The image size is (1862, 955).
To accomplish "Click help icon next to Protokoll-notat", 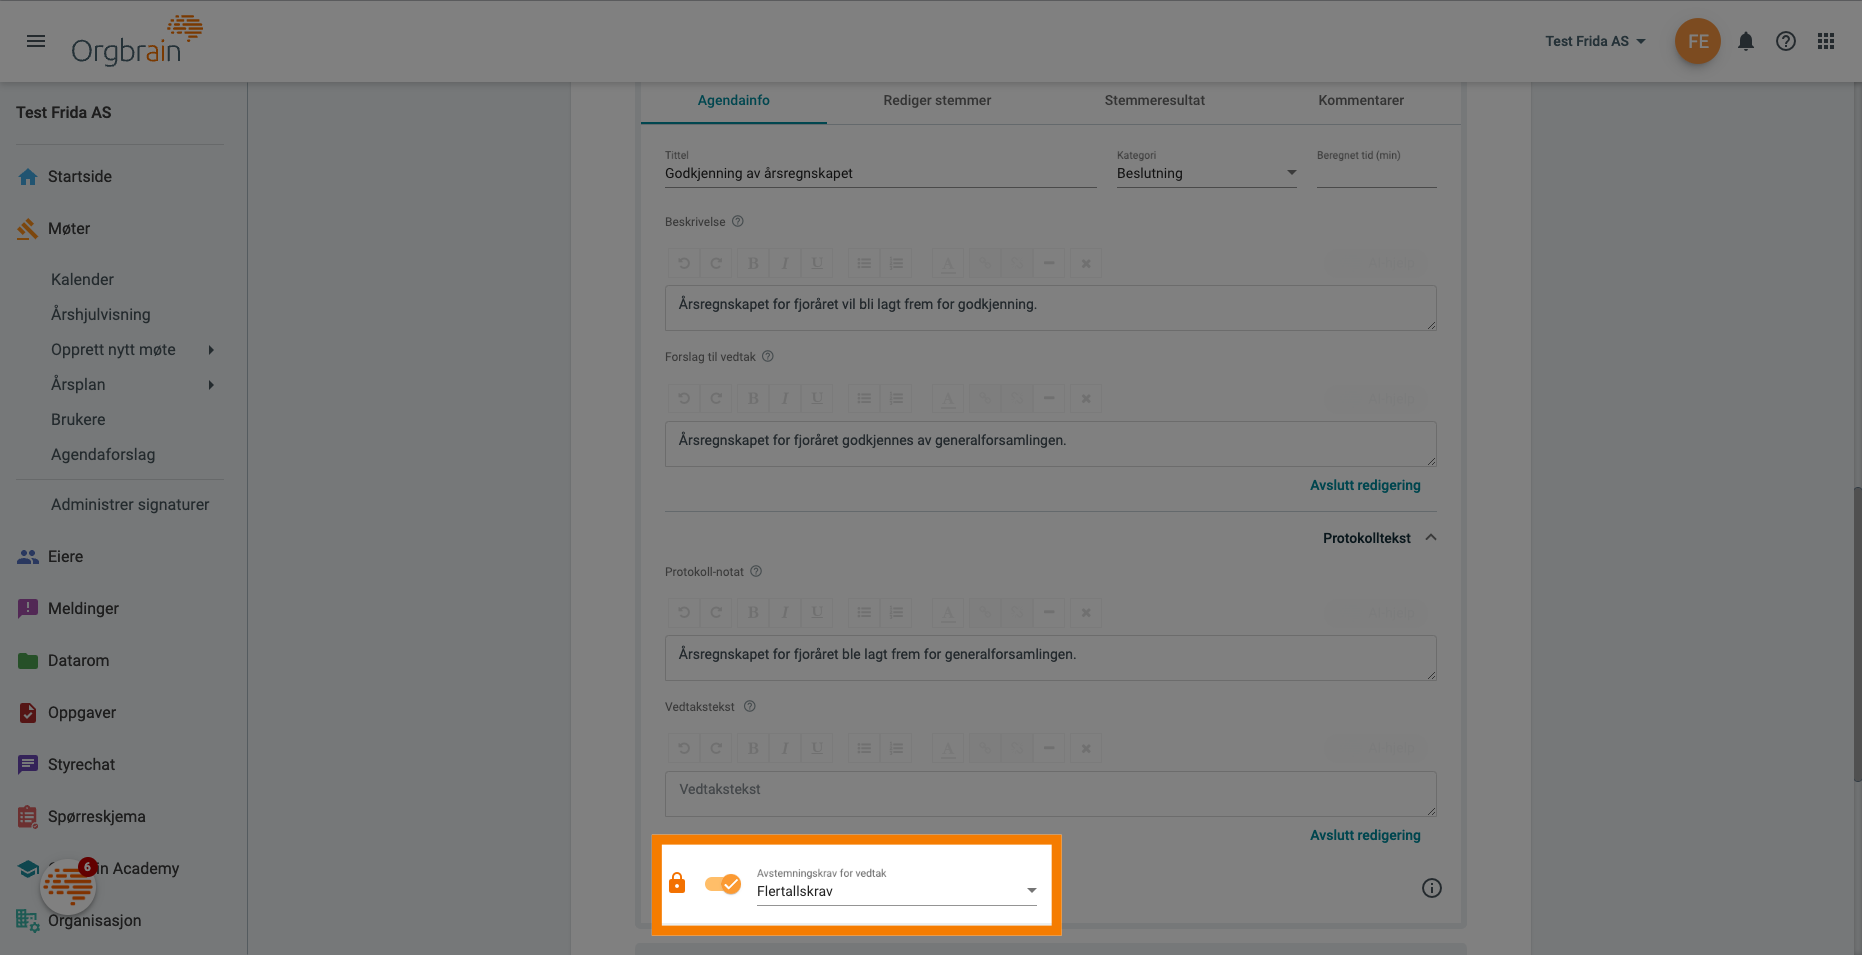I will pos(756,571).
